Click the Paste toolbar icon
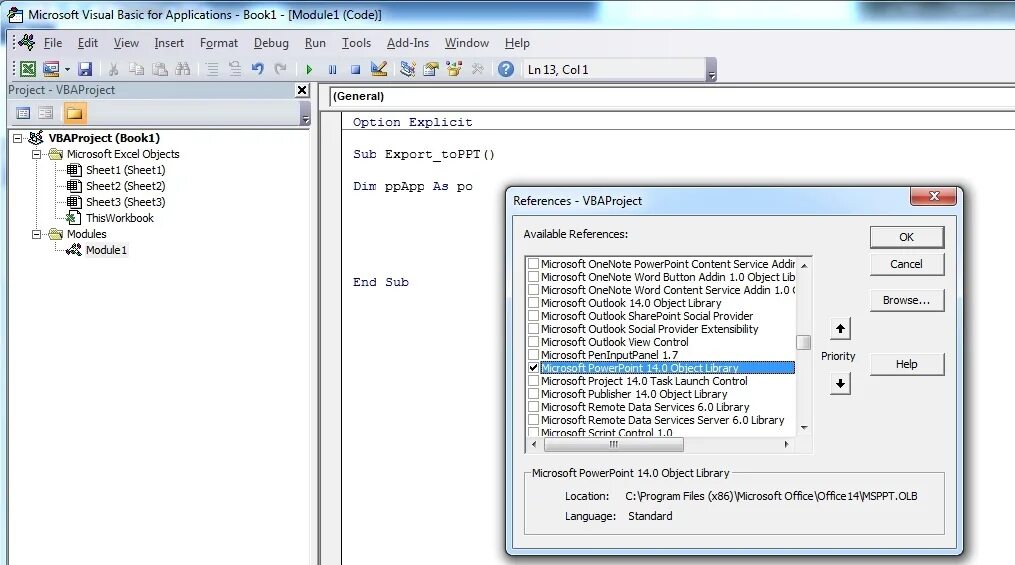1015x565 pixels. pyautogui.click(x=160, y=69)
